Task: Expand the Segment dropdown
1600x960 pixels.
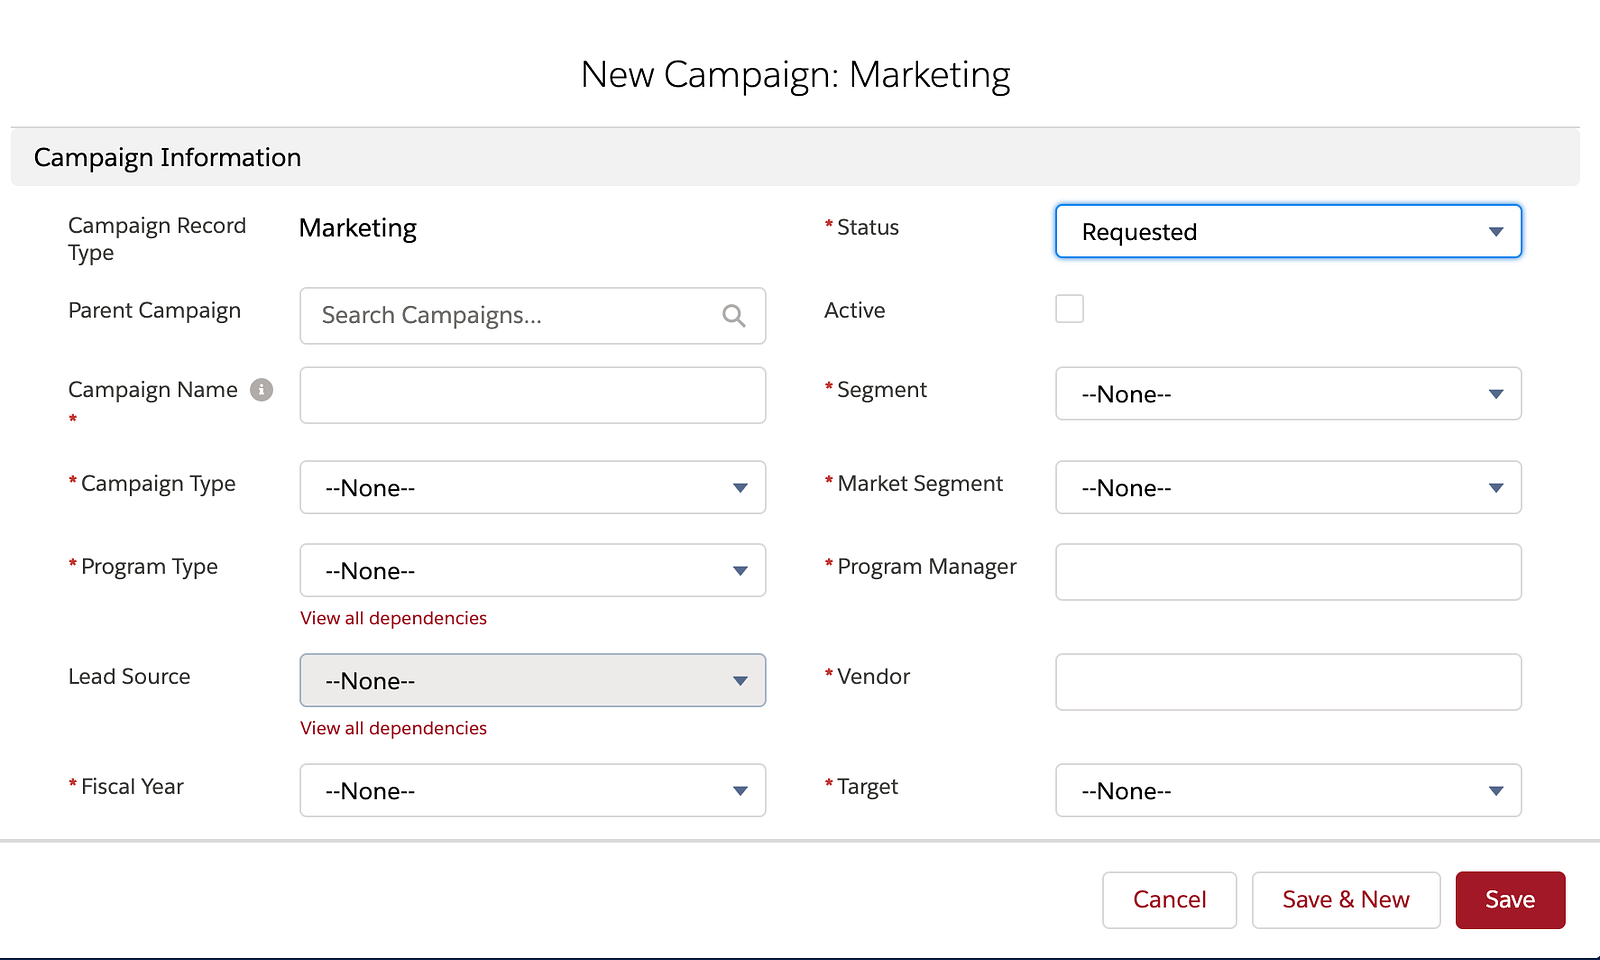Action: [x=1288, y=394]
